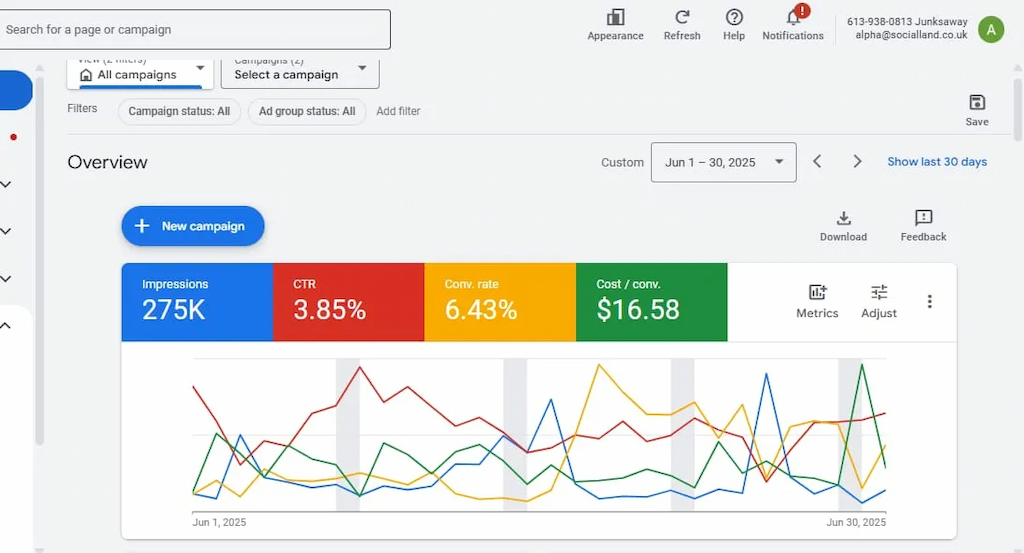This screenshot has width=1024, height=553.
Task: Open the Adjust sliders icon
Action: [x=879, y=293]
